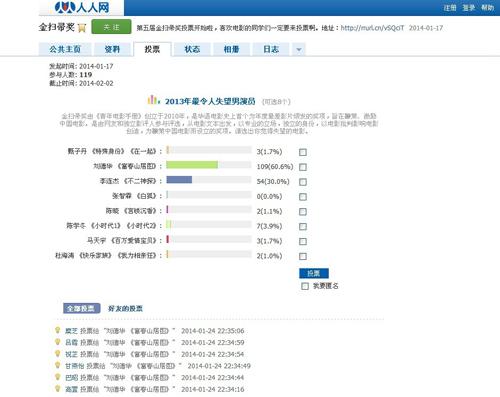Click the green 60.6% progress bar
Image resolution: width=500 pixels, height=397 pixels.
[x=192, y=165]
